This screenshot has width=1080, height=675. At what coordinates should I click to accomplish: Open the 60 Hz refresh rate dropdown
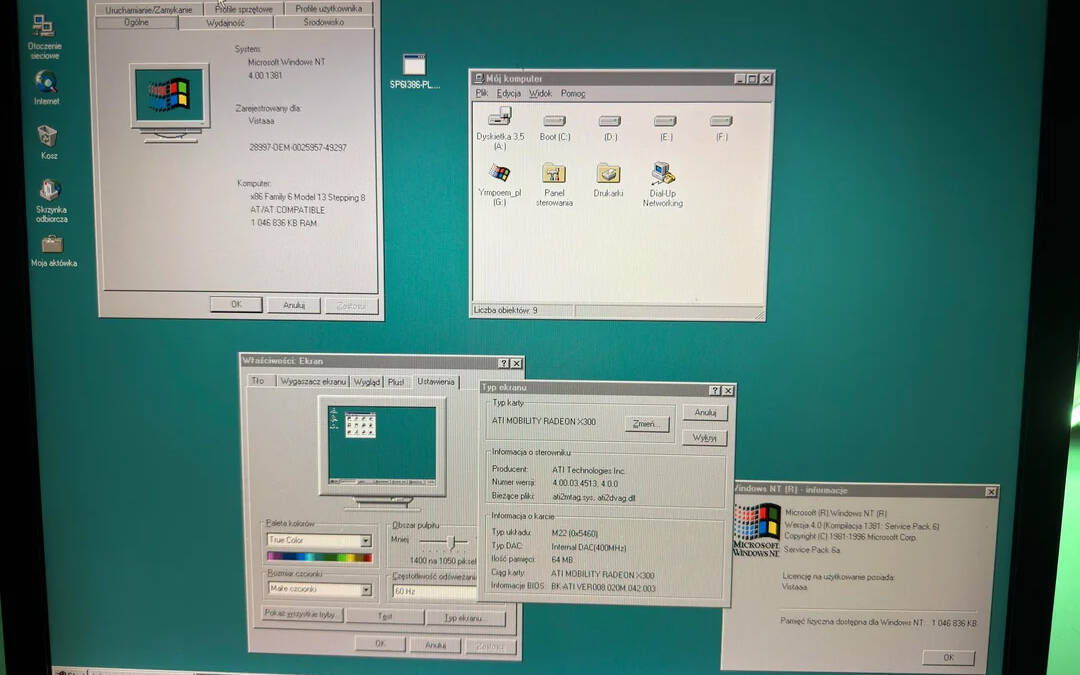pos(434,591)
